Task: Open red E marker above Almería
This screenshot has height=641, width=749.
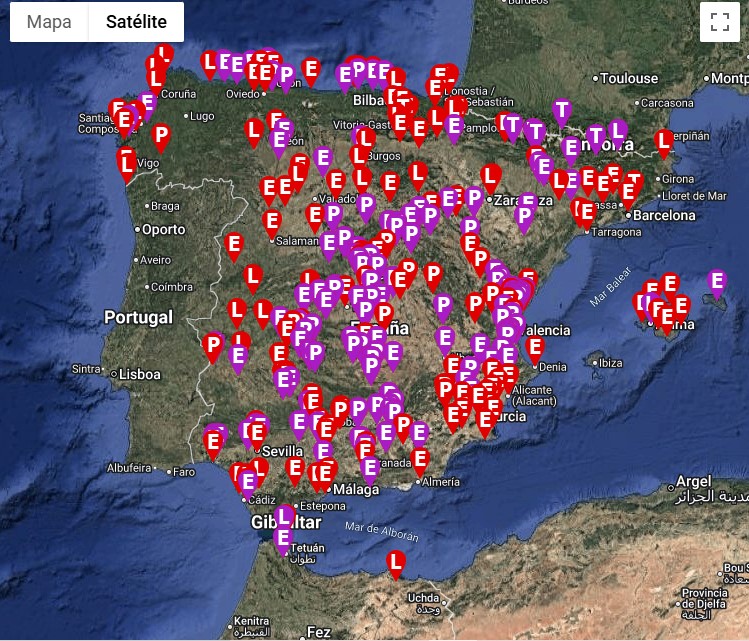Action: click(x=421, y=459)
